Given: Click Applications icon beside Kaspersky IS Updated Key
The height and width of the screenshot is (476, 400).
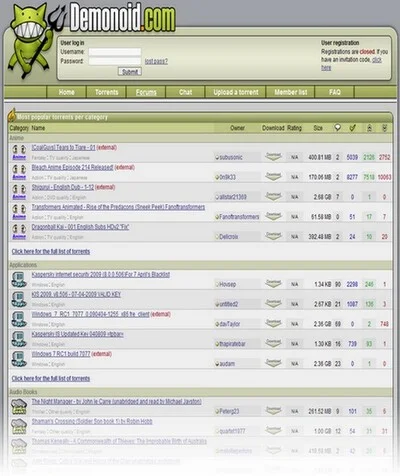Looking at the screenshot, I should click(19, 339).
